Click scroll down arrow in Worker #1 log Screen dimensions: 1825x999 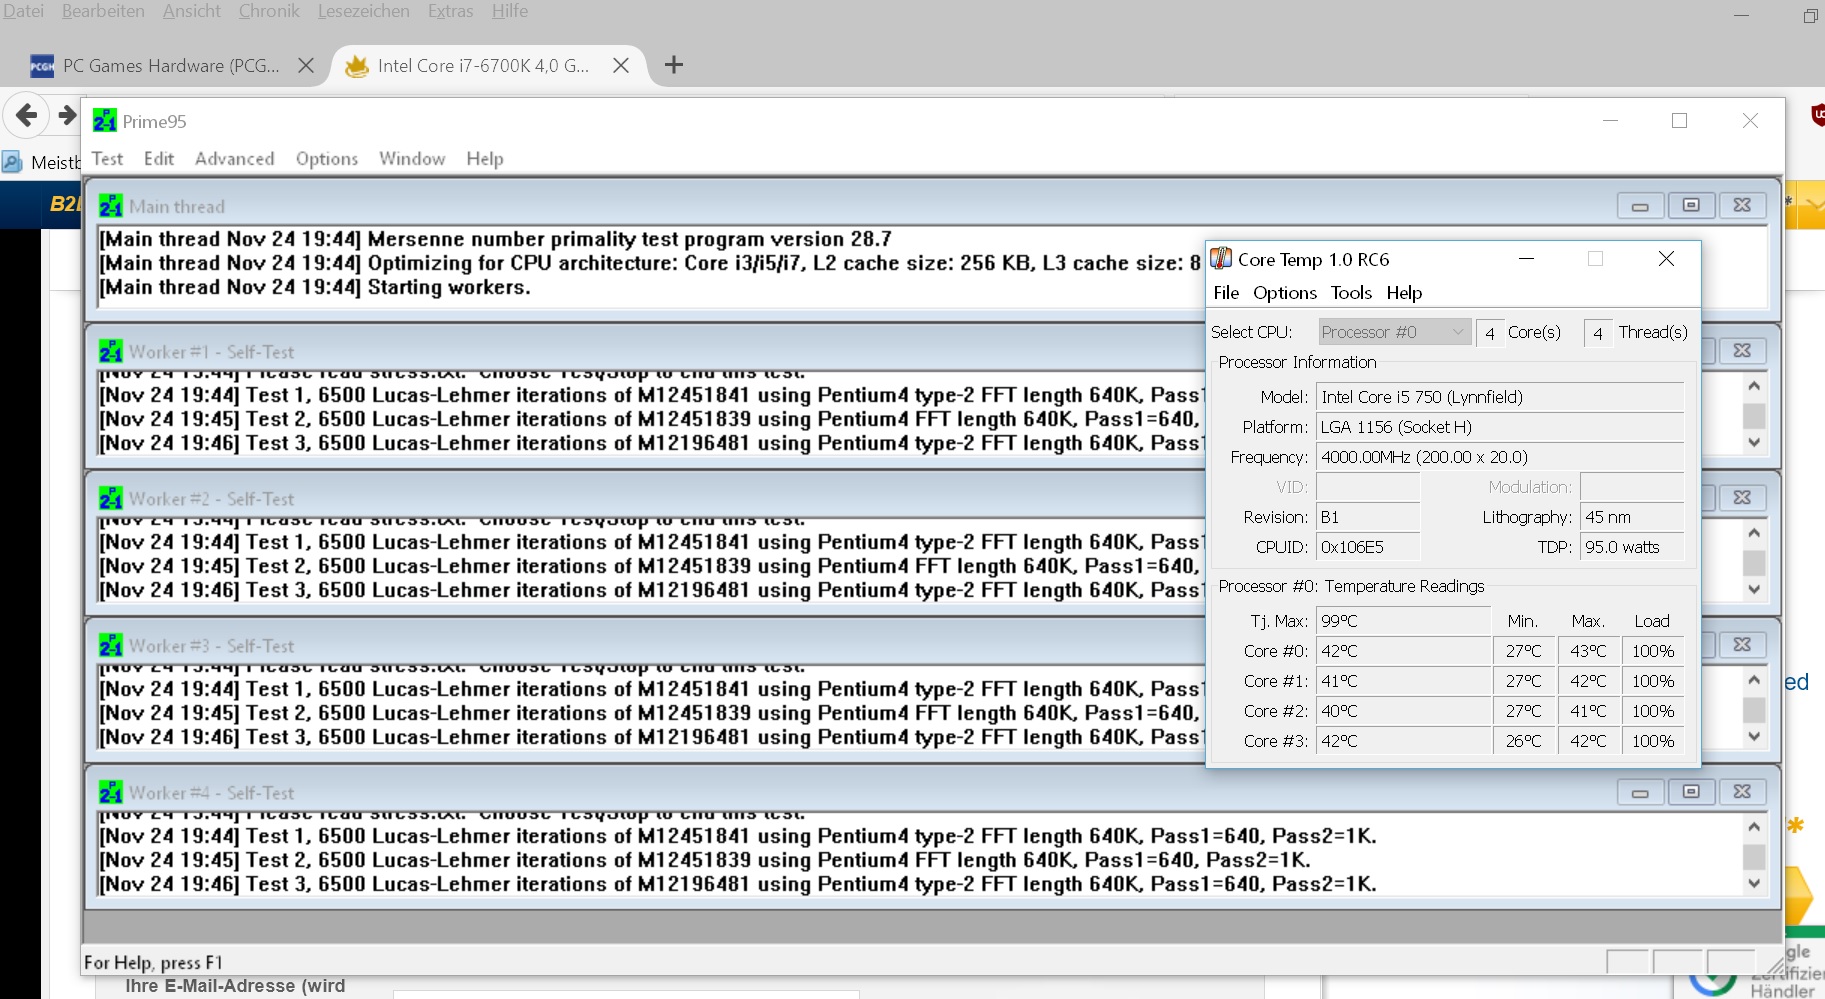point(1754,442)
